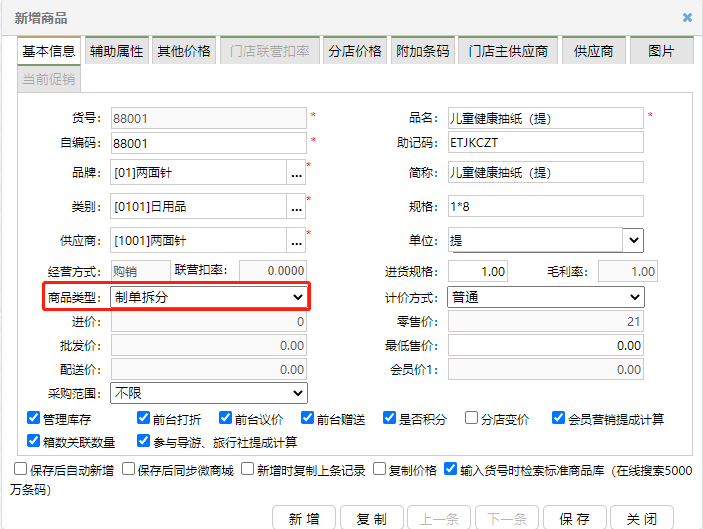Toggle the 前台打折 checkbox

coord(143,418)
